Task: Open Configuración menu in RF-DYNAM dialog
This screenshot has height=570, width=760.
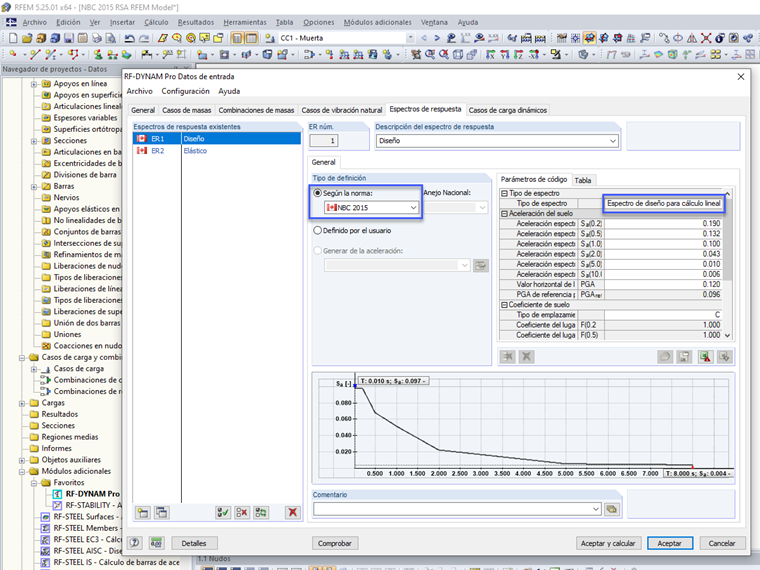Action: 186,91
